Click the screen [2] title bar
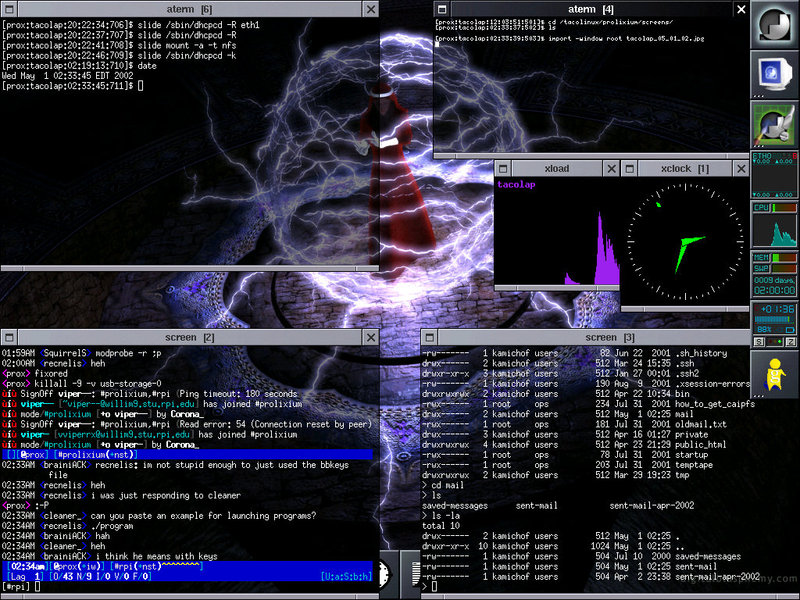Image resolution: width=800 pixels, height=600 pixels. click(190, 337)
